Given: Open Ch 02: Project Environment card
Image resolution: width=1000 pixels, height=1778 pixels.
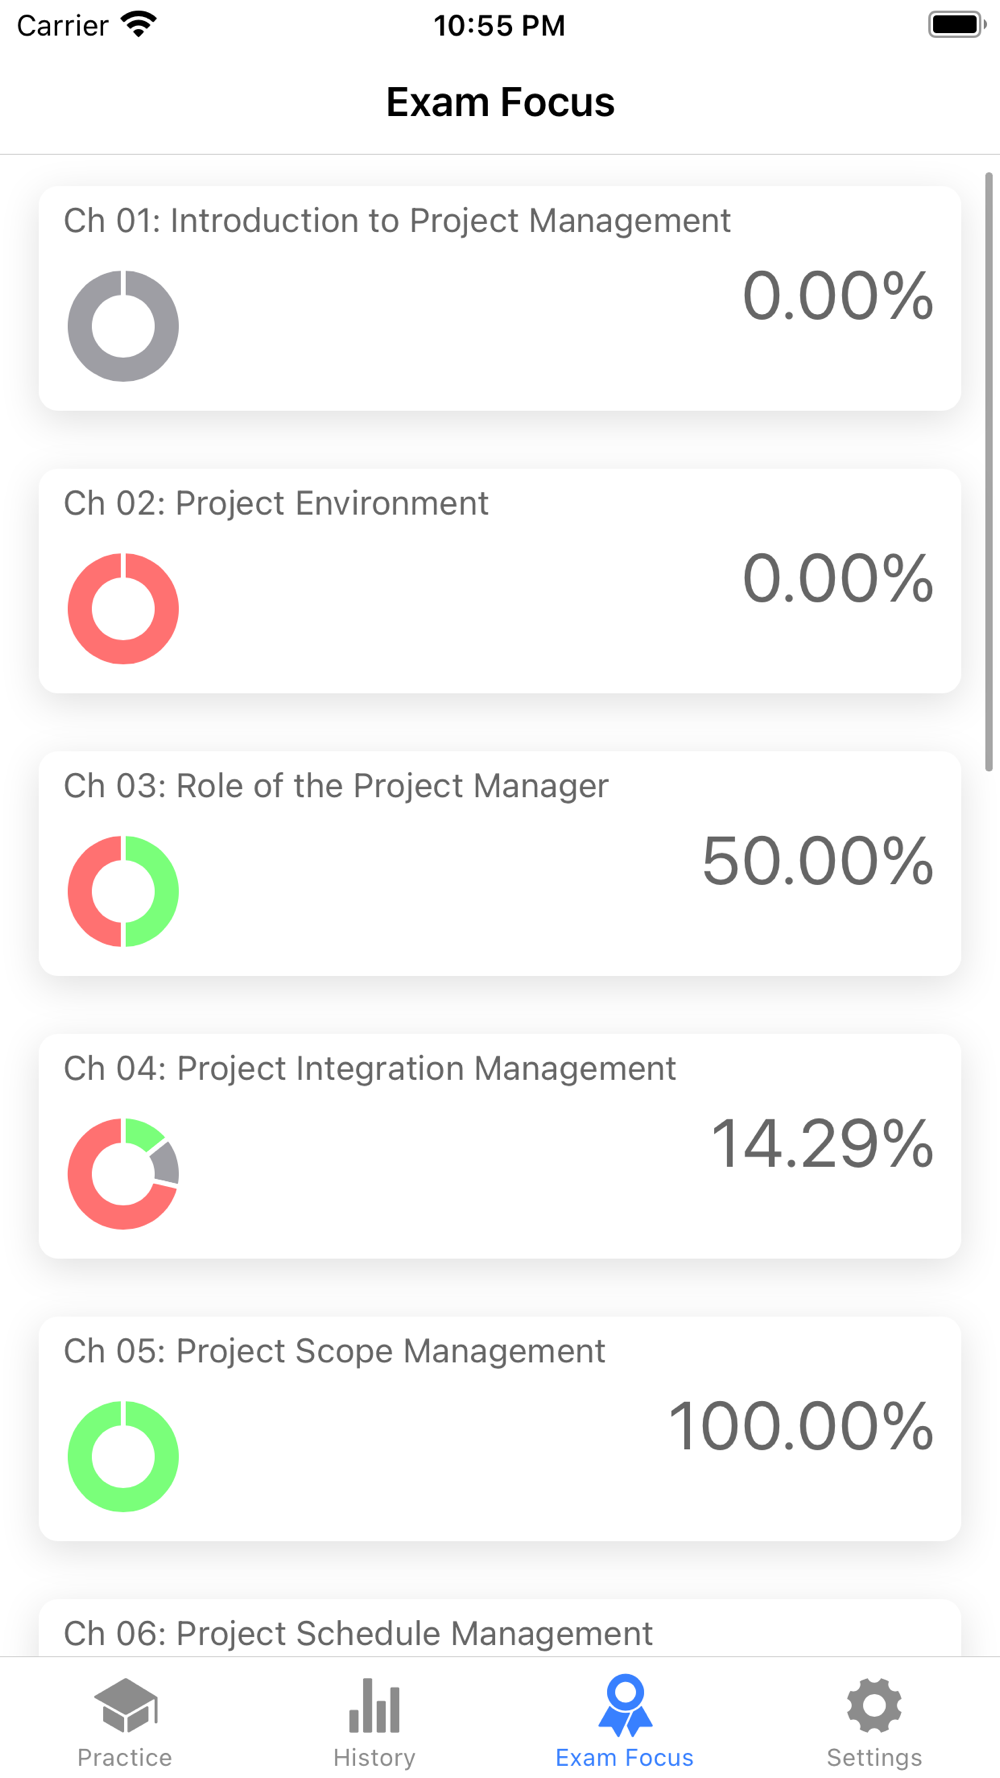Looking at the screenshot, I should 500,581.
